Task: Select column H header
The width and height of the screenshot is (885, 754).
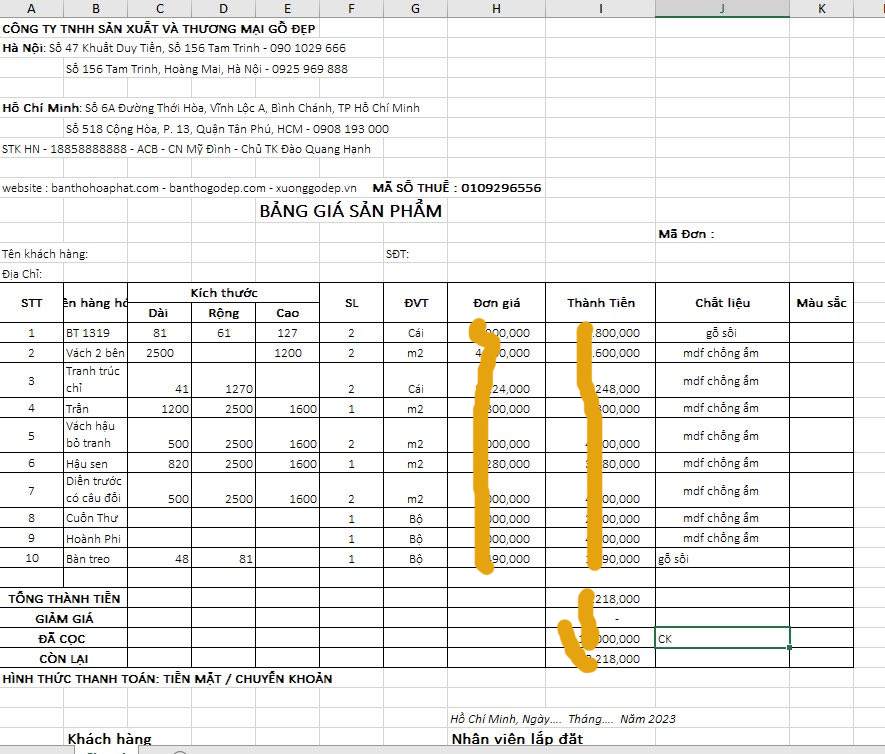Action: pos(496,8)
